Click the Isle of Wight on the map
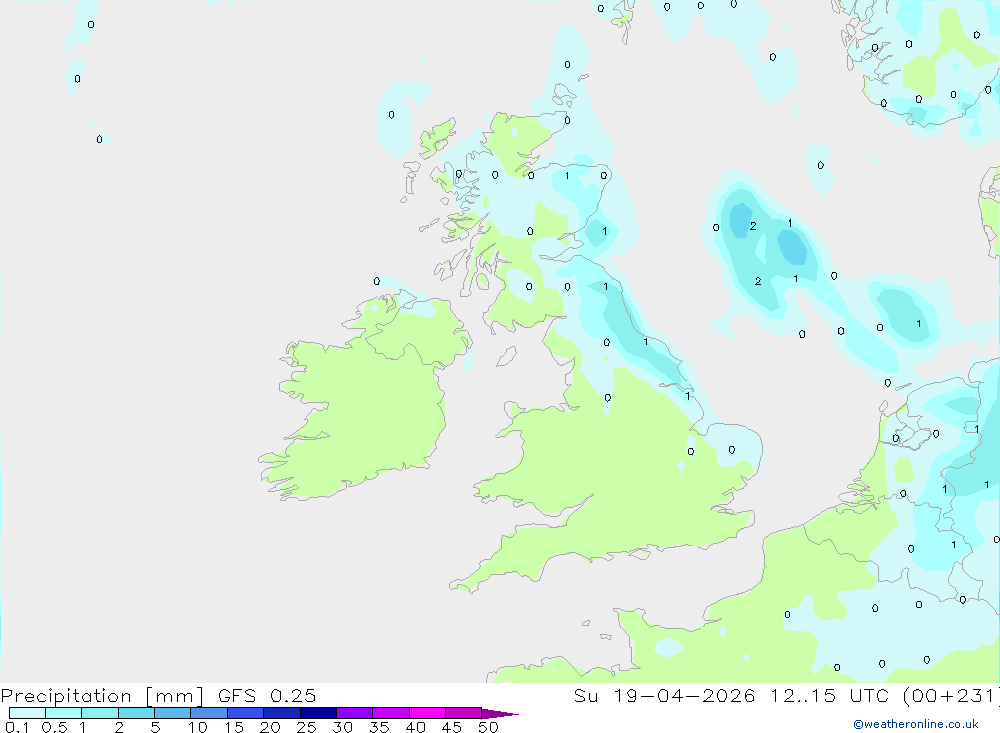The width and height of the screenshot is (1000, 733). [x=639, y=554]
